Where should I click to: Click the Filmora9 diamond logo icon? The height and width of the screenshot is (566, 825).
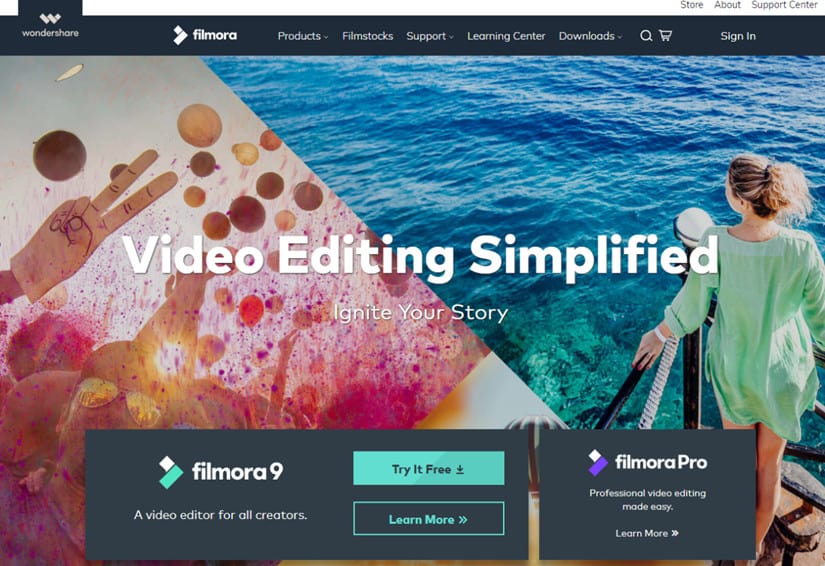[171, 472]
